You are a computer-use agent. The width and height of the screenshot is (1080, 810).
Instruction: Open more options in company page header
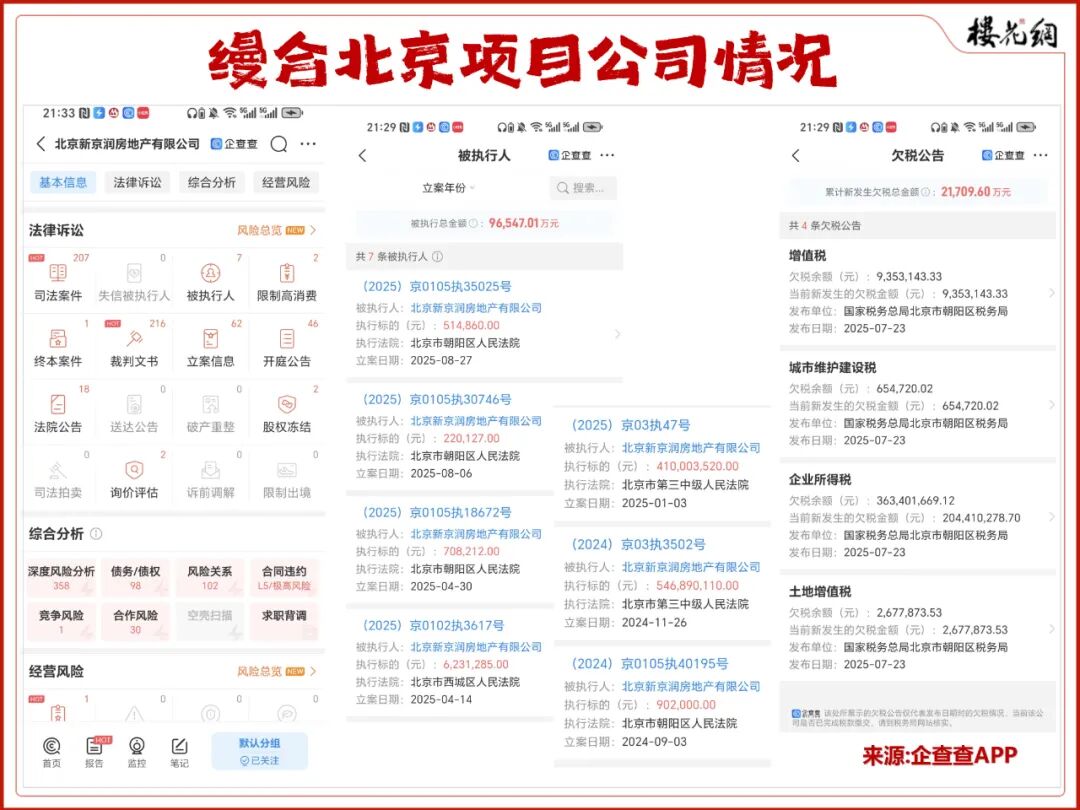(x=308, y=144)
